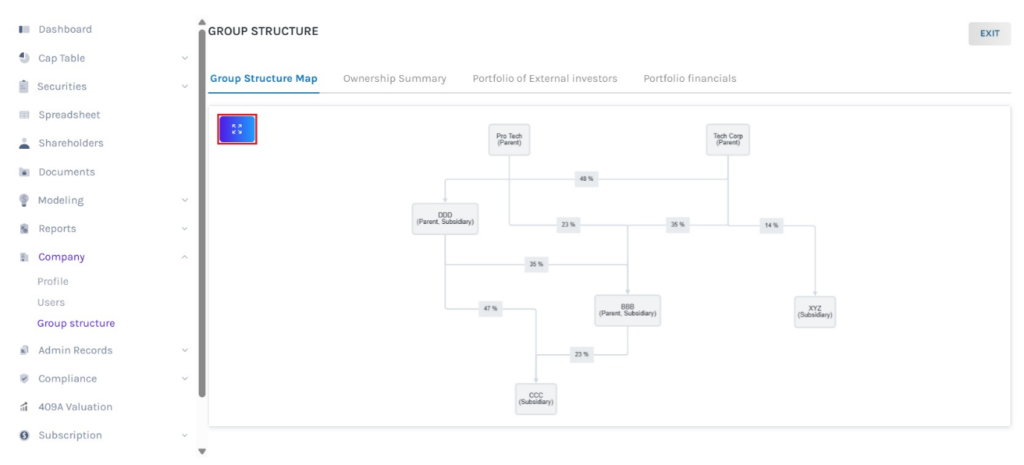Collapse the Company section chevron
This screenshot has height=465, width=1024.
coord(185,257)
